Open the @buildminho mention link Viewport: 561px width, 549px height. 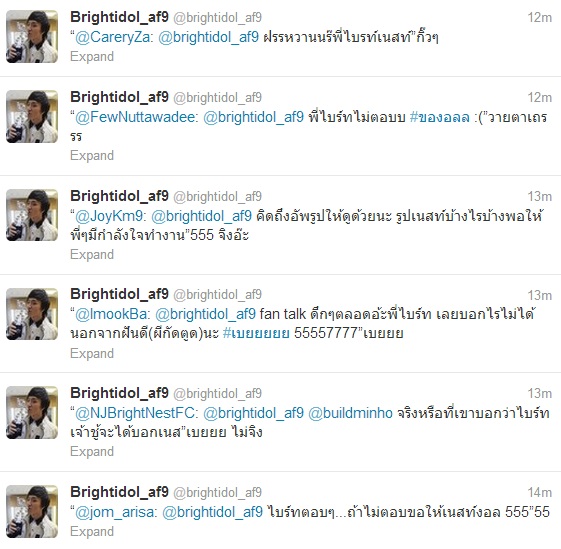350,413
